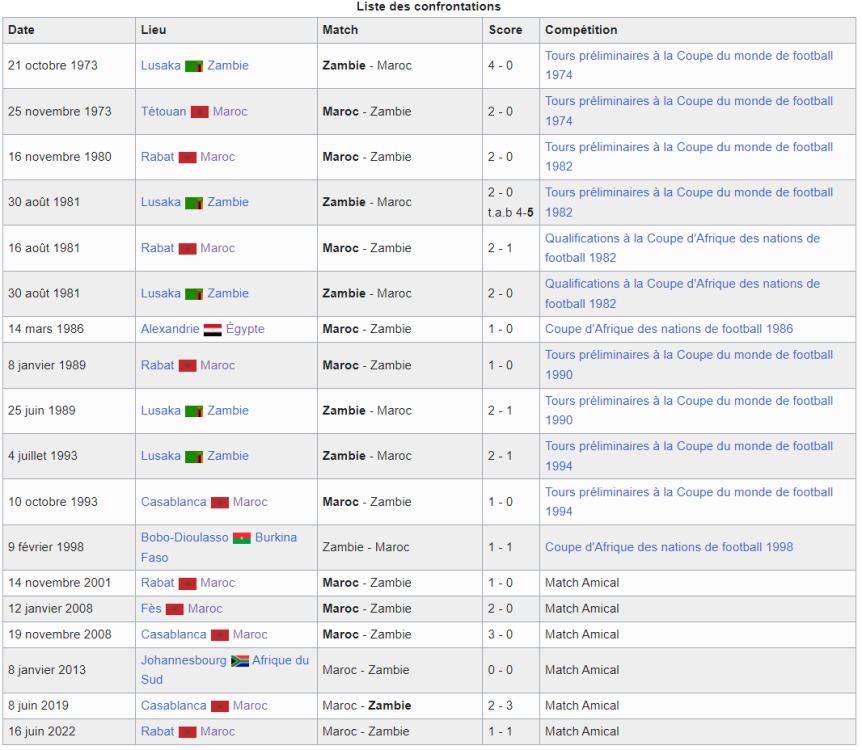
Task: Open the Tétouan city link
Action: coord(163,112)
